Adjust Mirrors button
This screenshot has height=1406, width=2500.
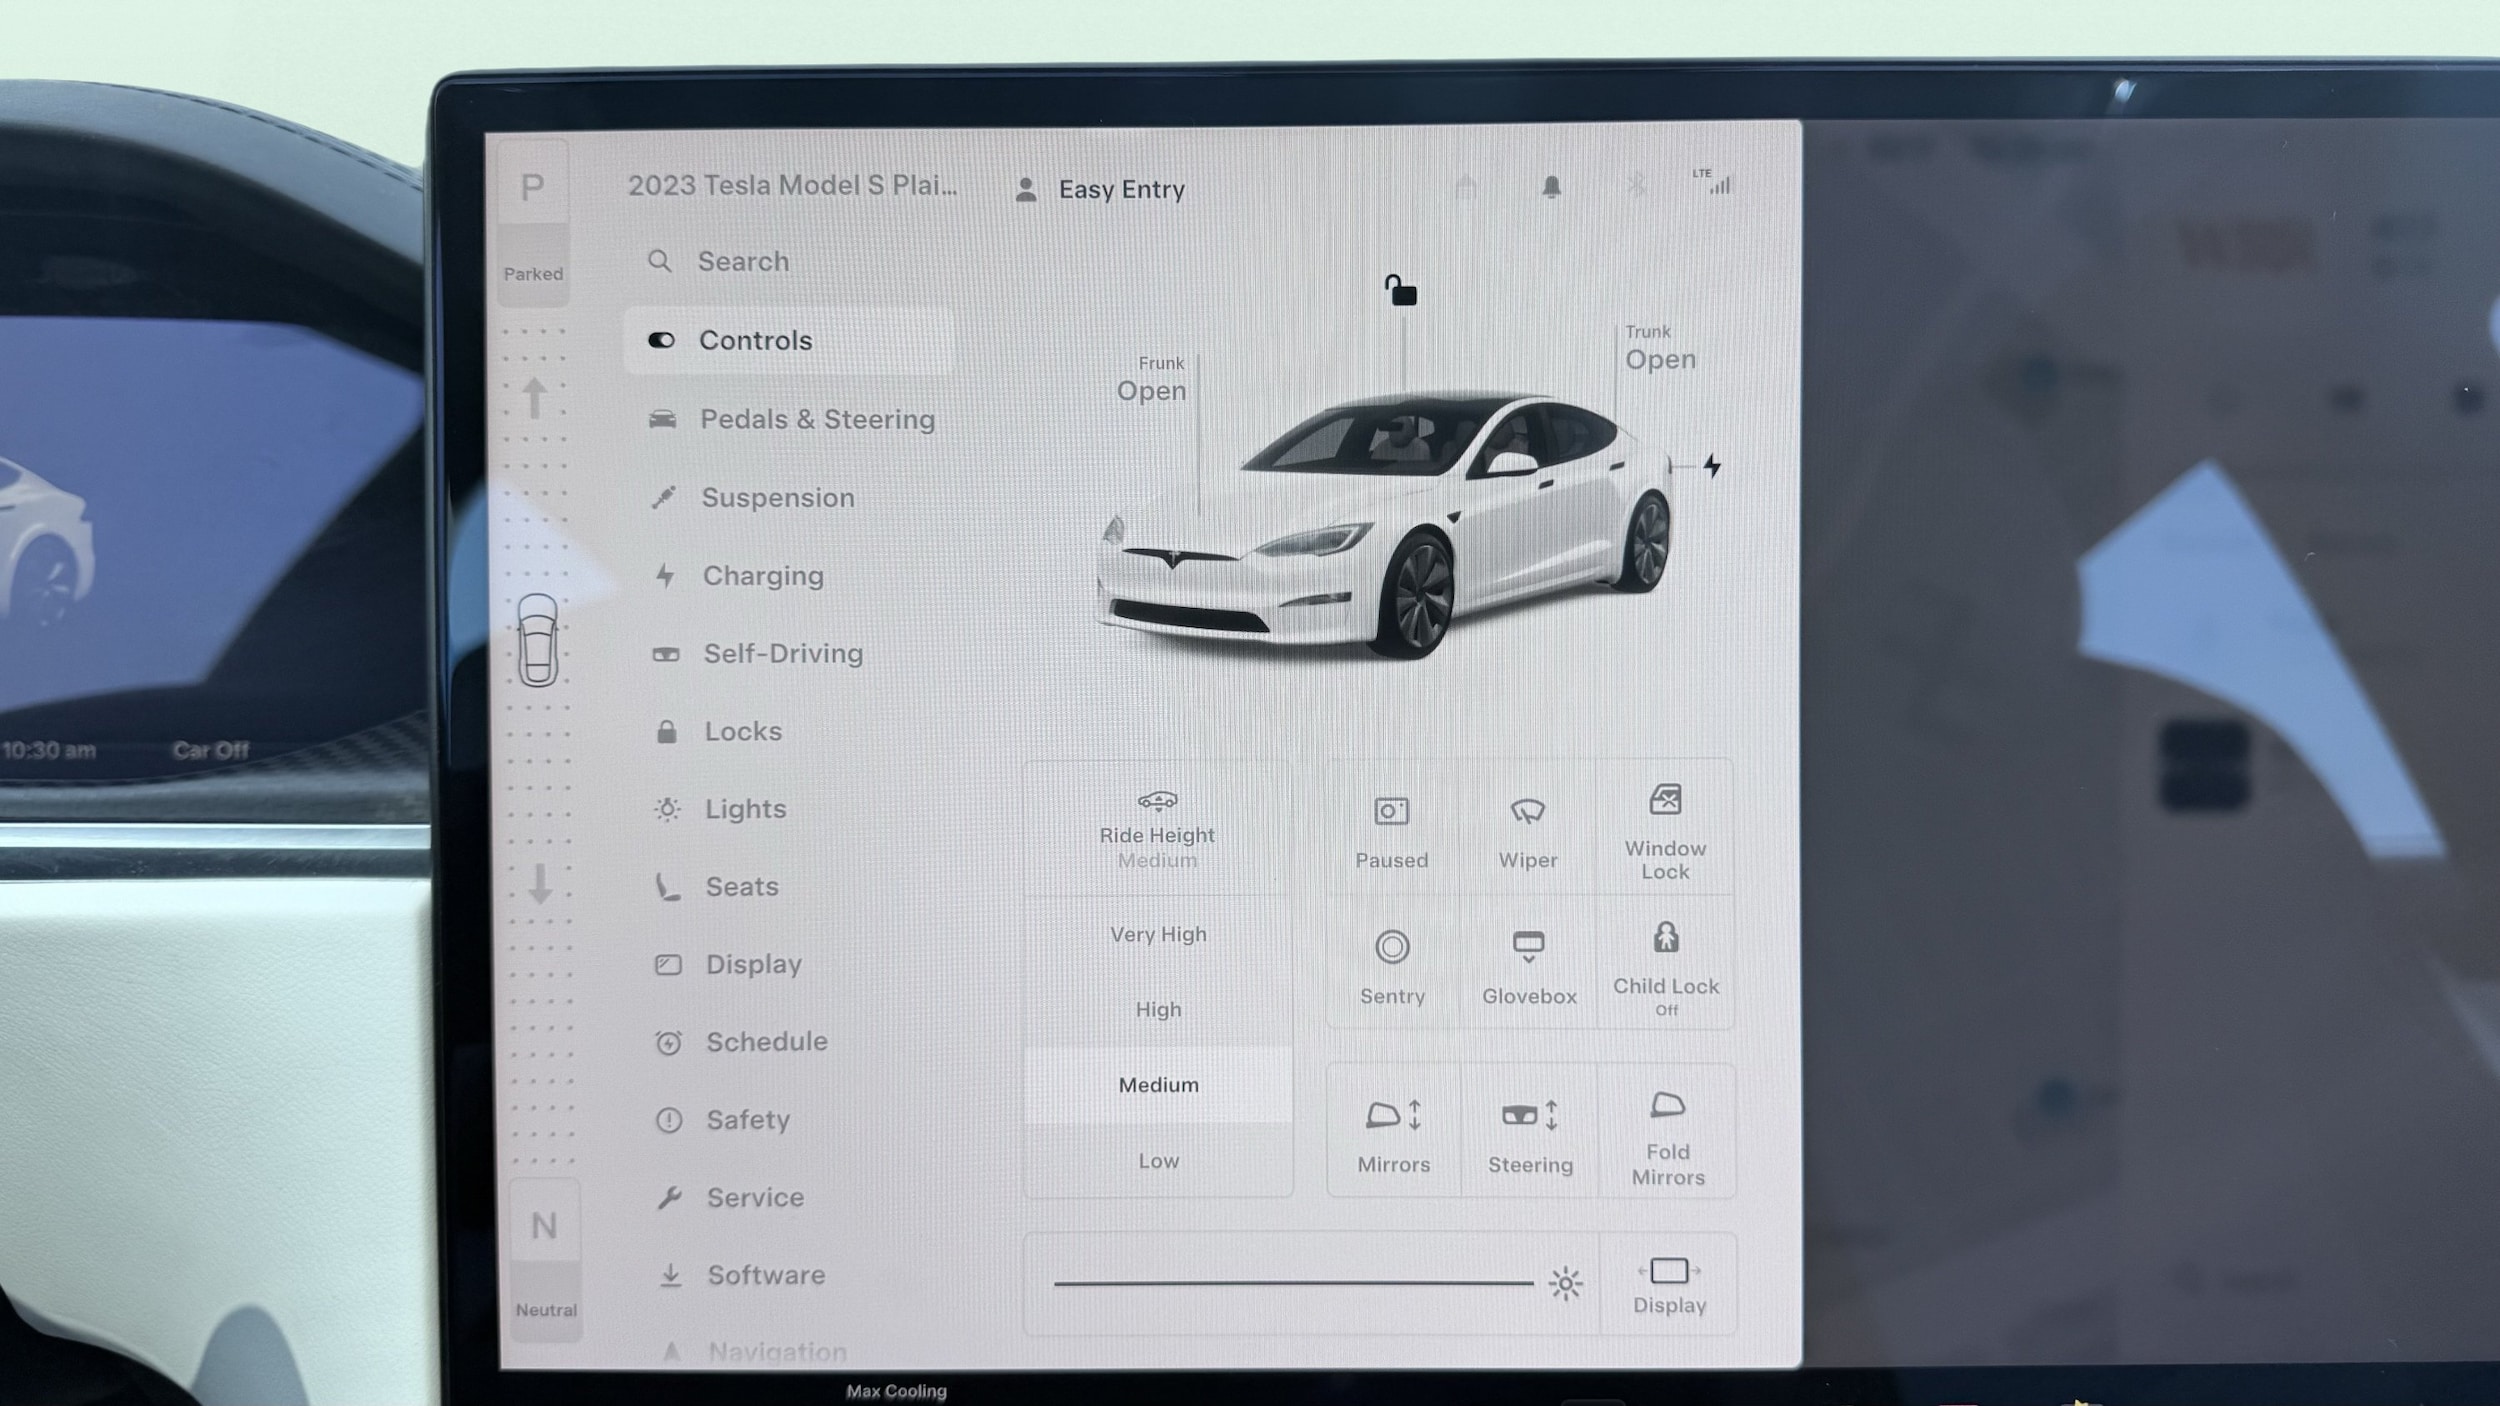coord(1394,1132)
